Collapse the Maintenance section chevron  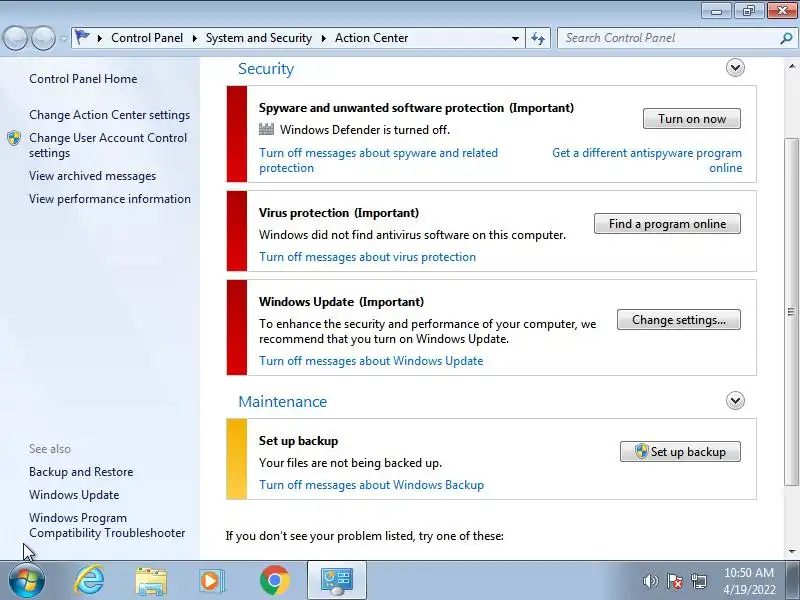point(735,401)
